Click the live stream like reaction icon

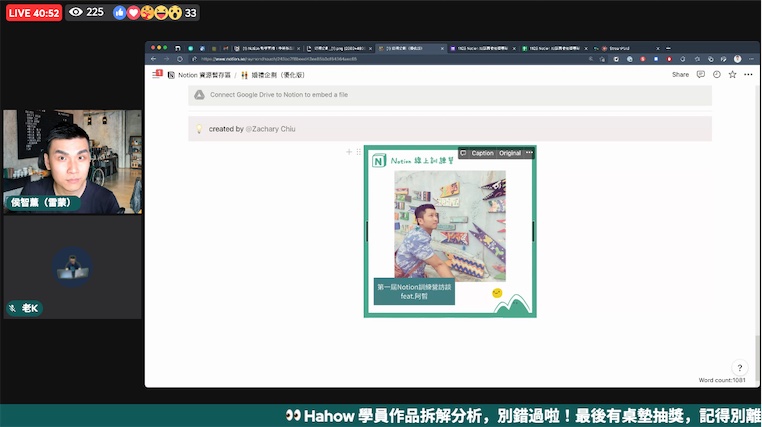pyautogui.click(x=120, y=13)
